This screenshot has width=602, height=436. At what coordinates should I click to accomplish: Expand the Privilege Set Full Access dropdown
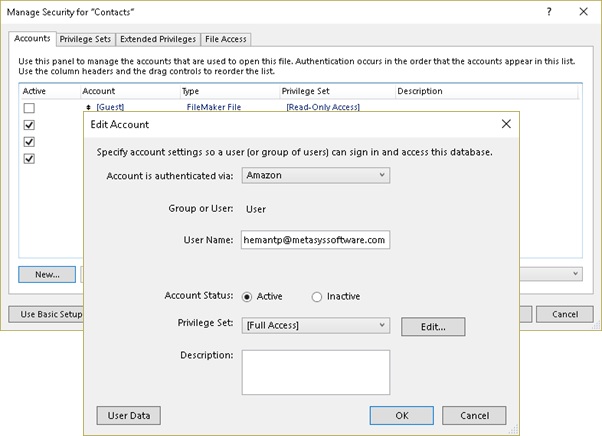(315, 325)
